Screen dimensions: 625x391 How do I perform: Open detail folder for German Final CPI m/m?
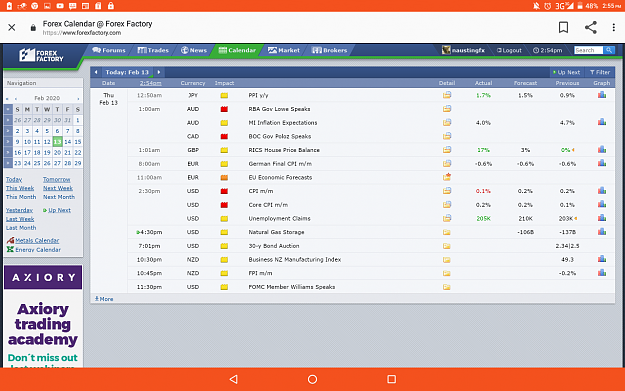[x=446, y=163]
